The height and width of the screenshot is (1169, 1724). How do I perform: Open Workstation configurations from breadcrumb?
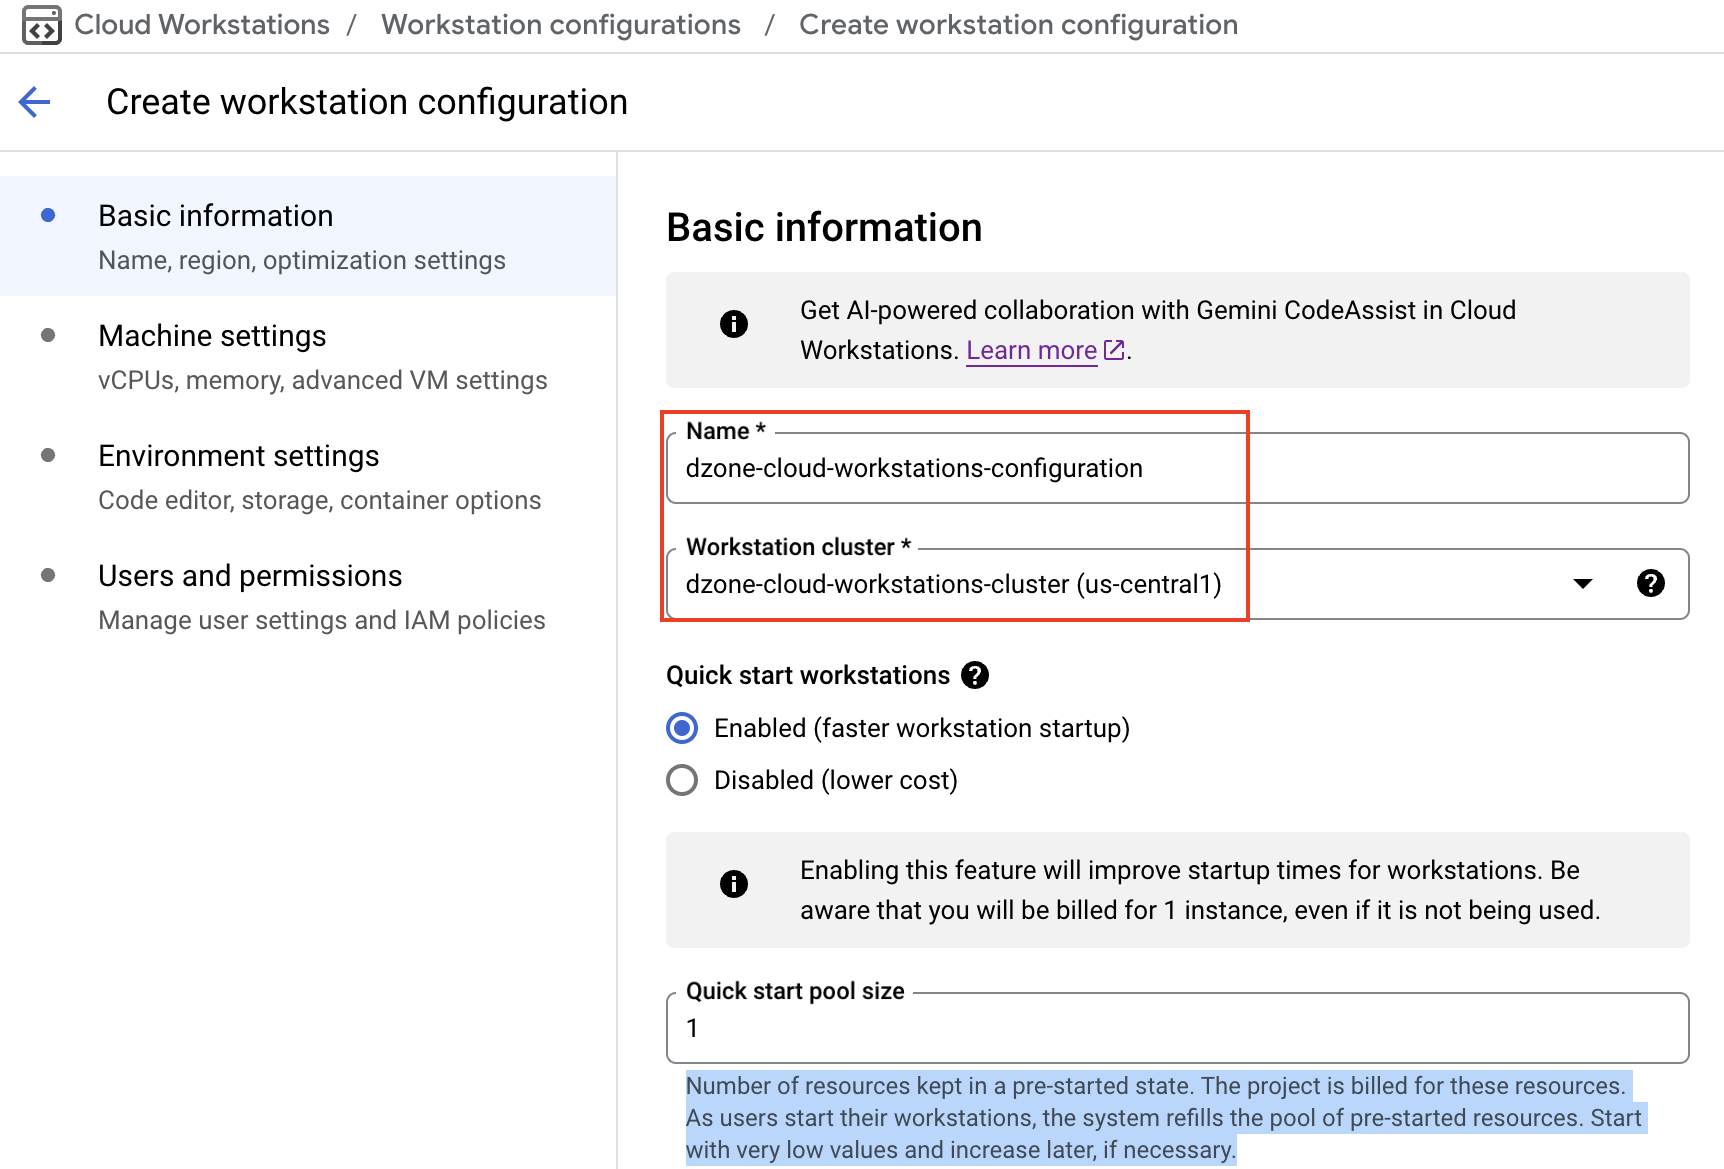(x=560, y=24)
